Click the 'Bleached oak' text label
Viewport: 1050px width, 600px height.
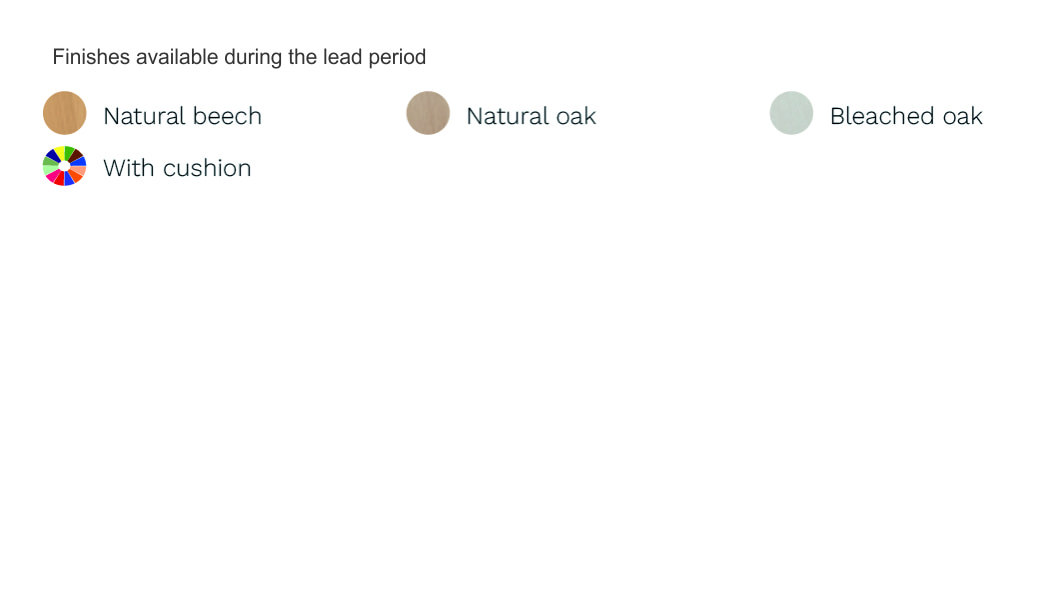click(906, 116)
